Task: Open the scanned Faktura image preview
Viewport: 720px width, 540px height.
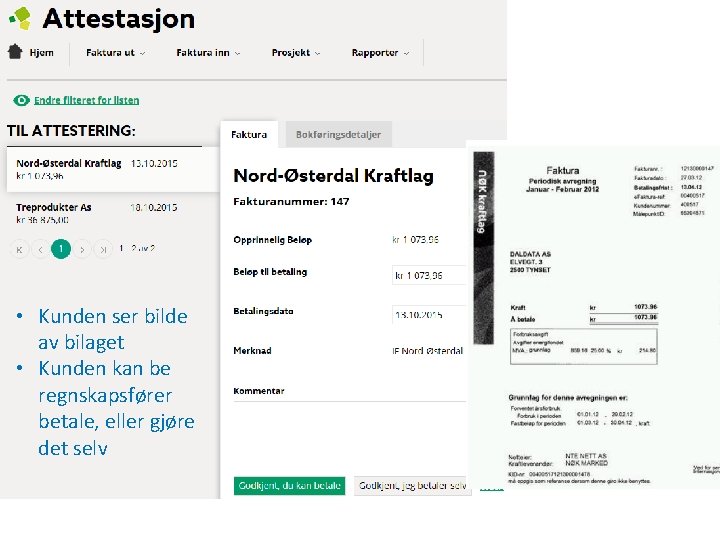Action: 595,317
